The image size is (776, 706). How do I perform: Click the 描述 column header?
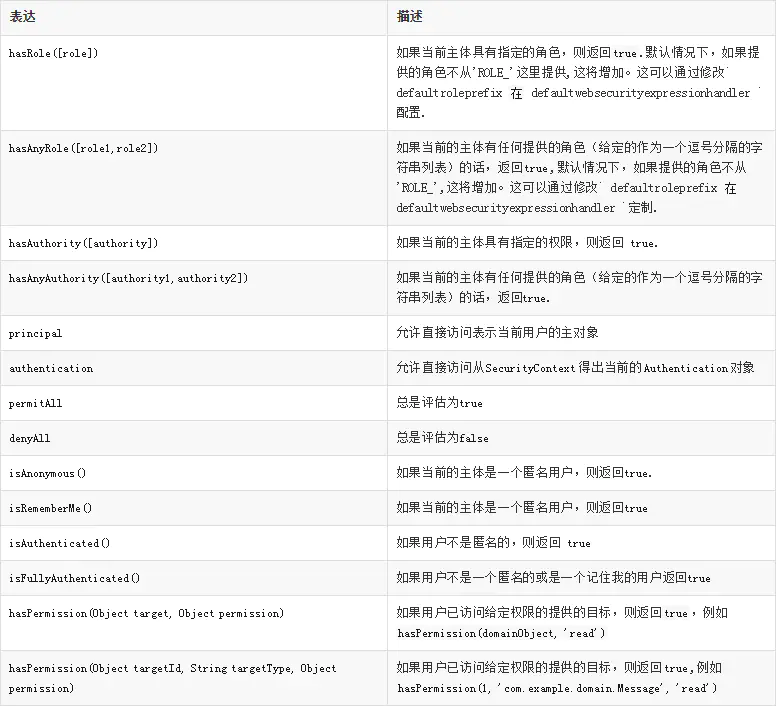tap(409, 17)
